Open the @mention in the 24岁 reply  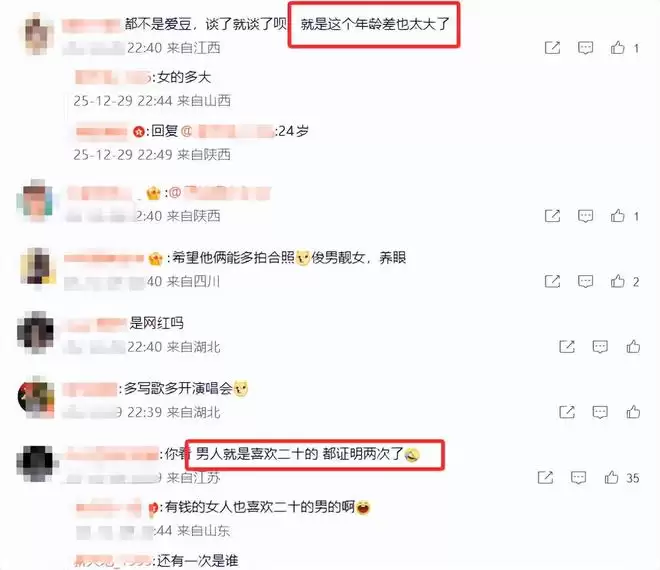pos(228,131)
